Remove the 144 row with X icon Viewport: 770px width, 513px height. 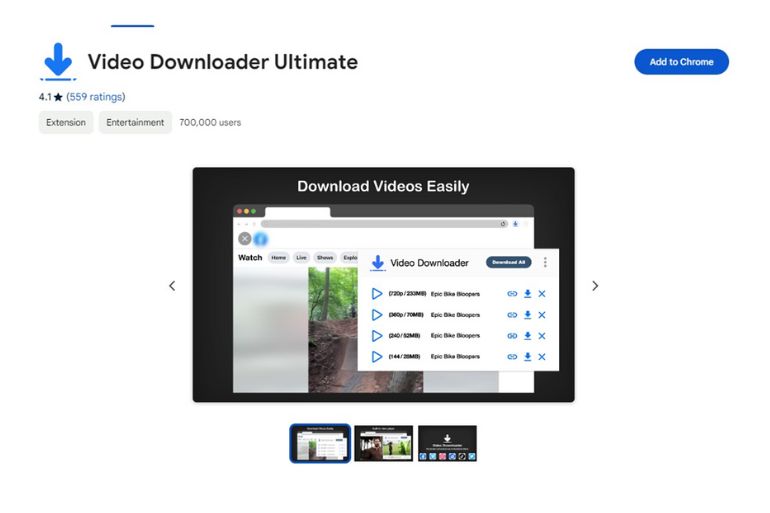(542, 357)
